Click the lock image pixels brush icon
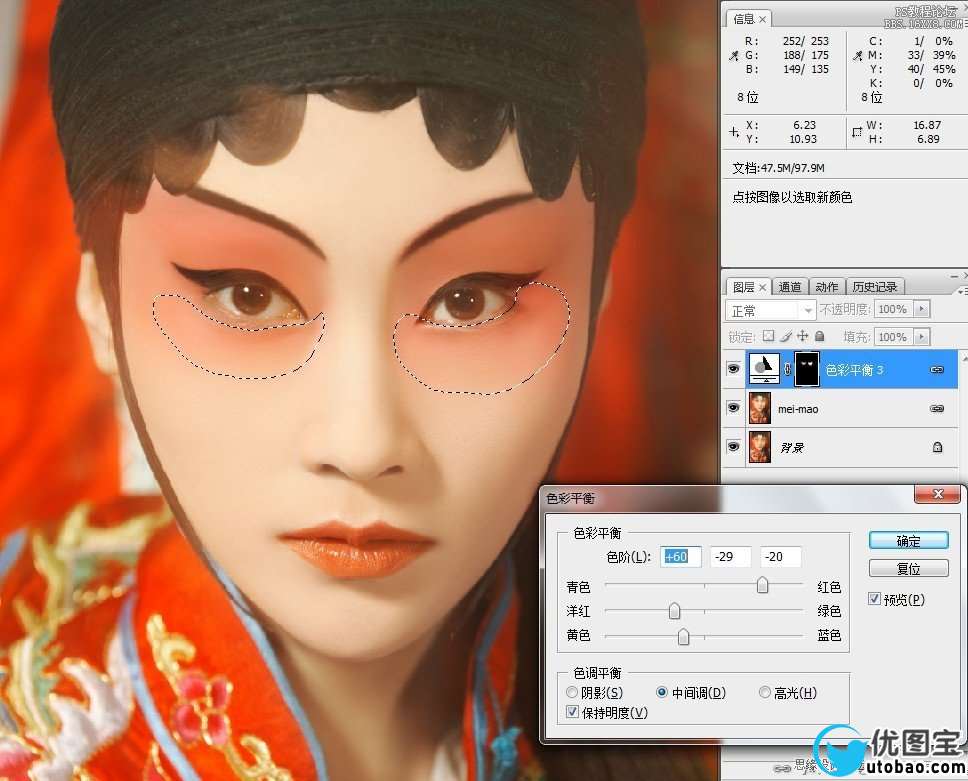 tap(785, 336)
